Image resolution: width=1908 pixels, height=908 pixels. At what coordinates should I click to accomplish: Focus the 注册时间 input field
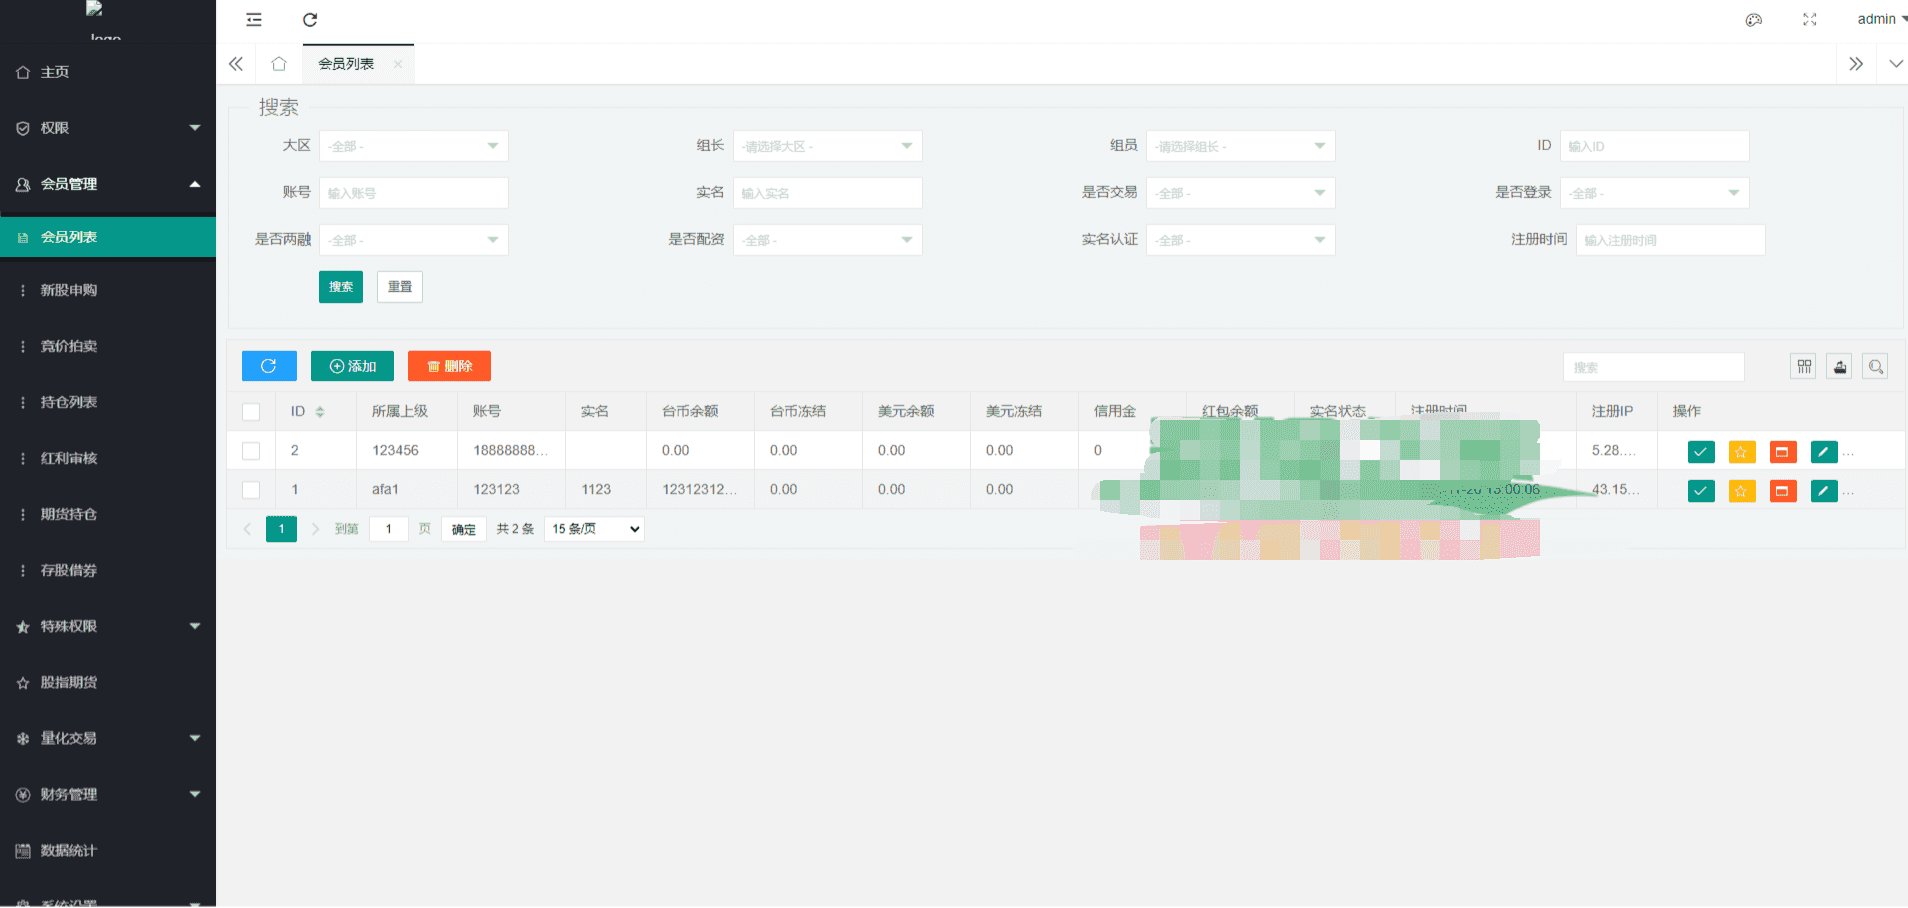point(1671,240)
